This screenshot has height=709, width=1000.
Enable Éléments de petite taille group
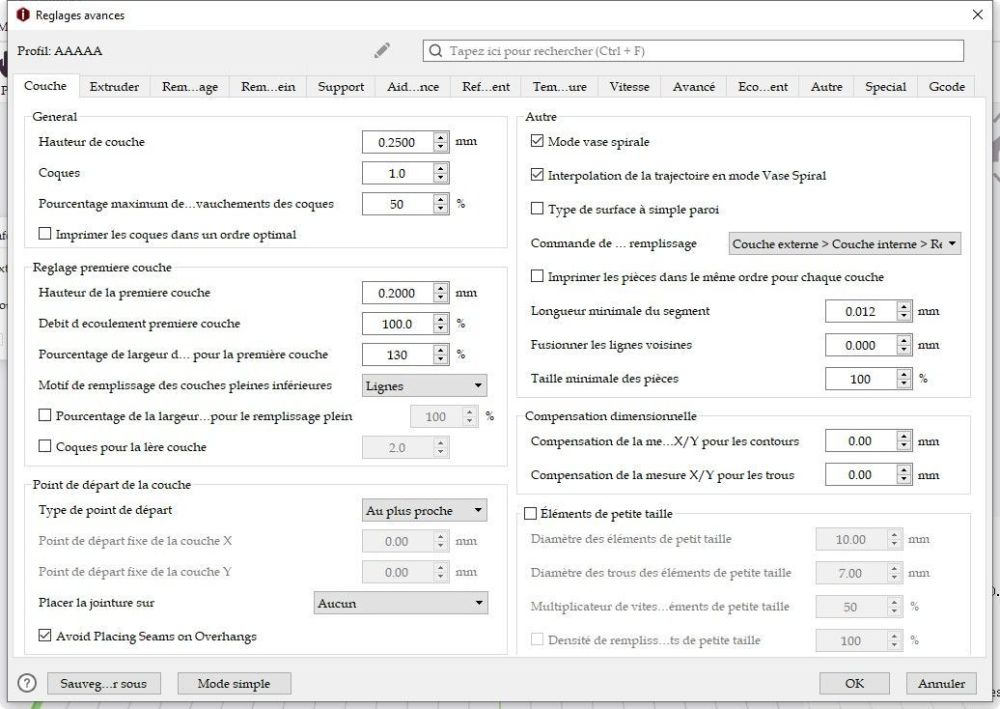tap(530, 513)
